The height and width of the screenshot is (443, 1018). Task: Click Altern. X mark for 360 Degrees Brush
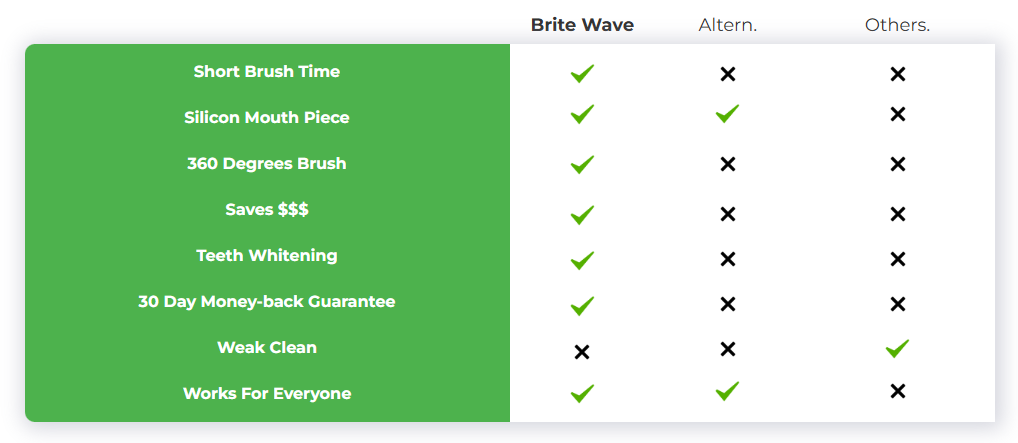point(728,164)
